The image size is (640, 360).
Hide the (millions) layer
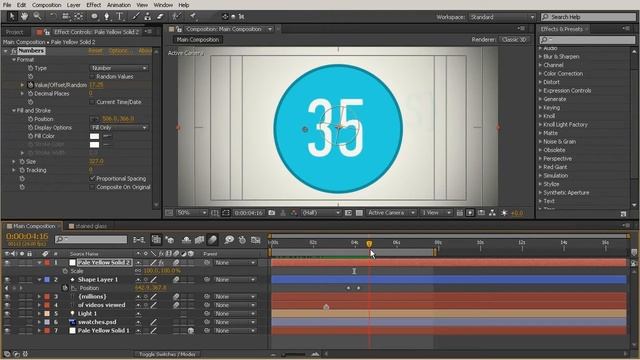tap(7, 297)
